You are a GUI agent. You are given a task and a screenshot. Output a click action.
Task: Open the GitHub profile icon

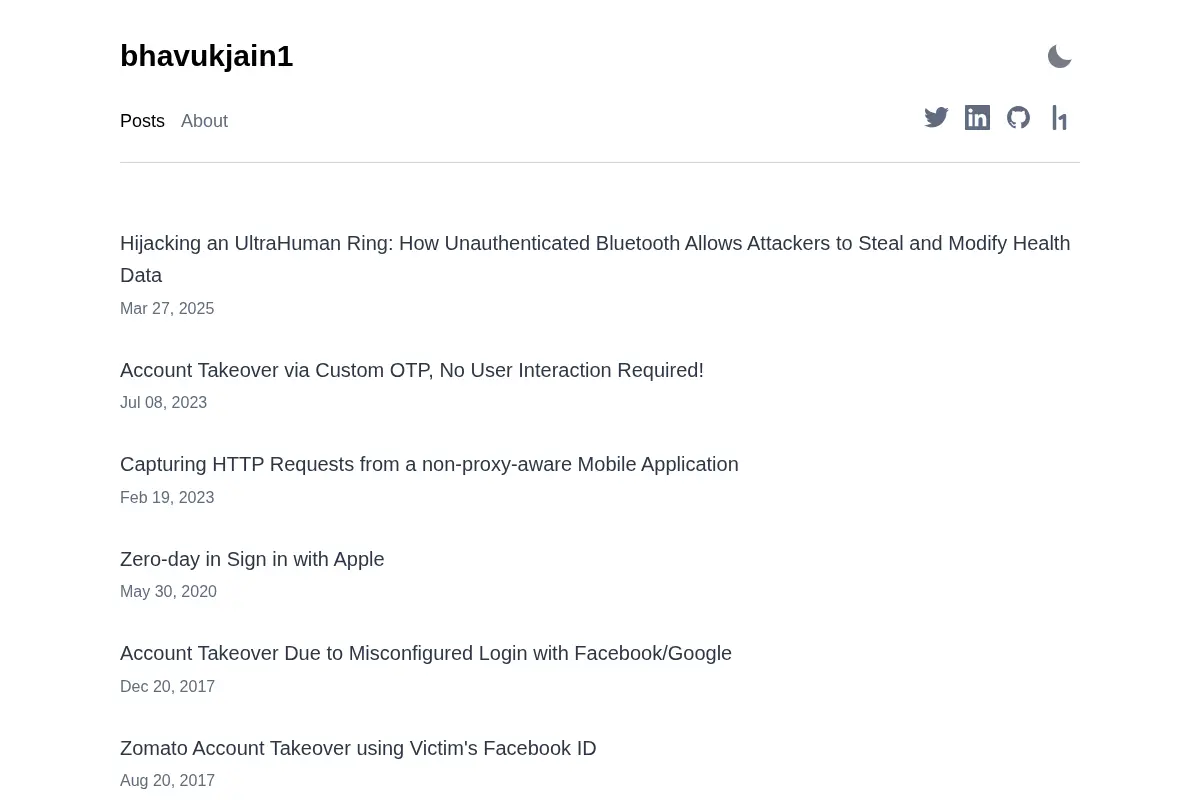(x=1018, y=118)
